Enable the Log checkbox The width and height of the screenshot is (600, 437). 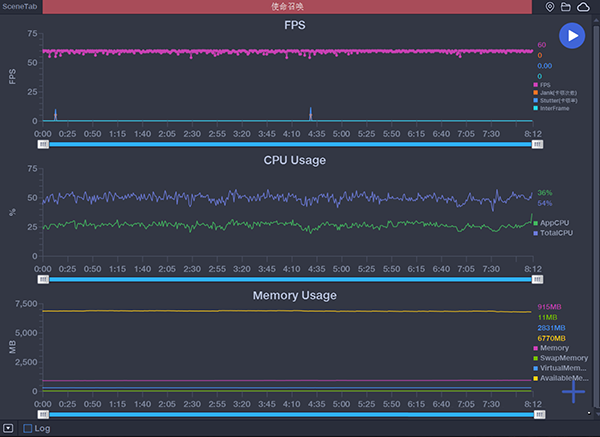click(28, 429)
